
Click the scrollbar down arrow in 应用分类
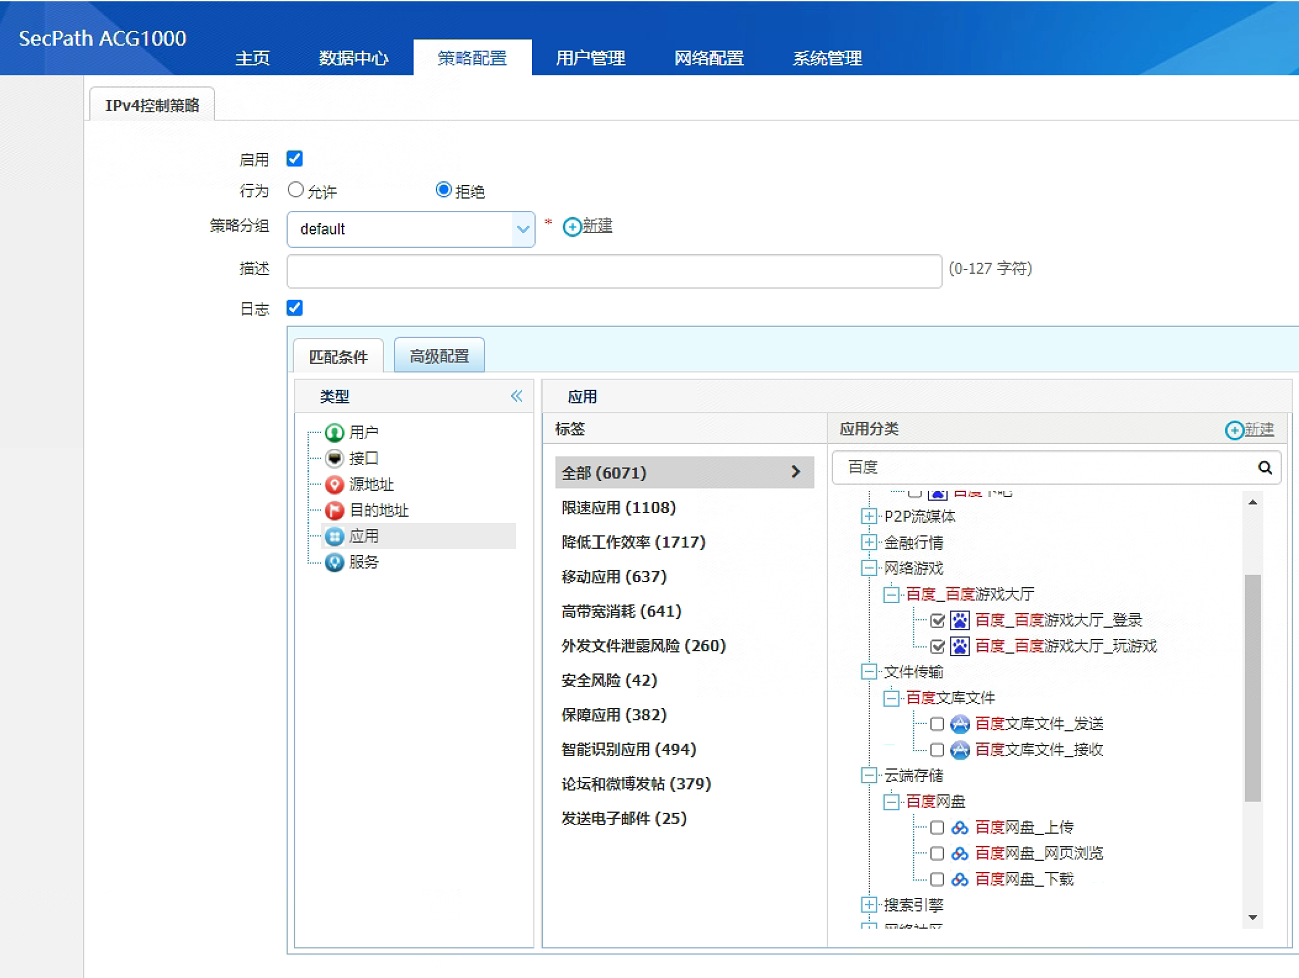[x=1252, y=918]
